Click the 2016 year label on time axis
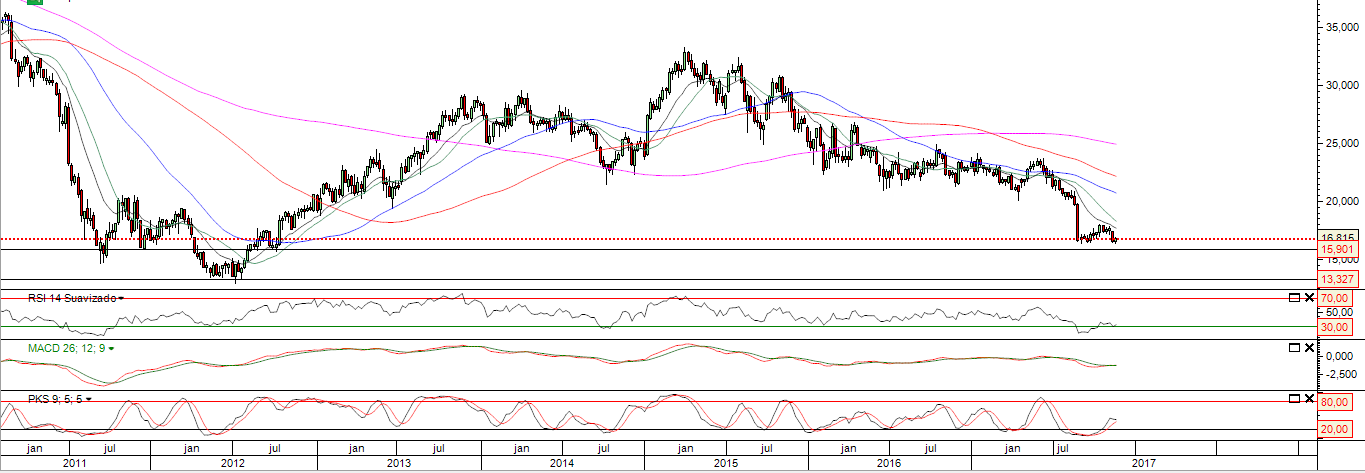 pos(889,464)
